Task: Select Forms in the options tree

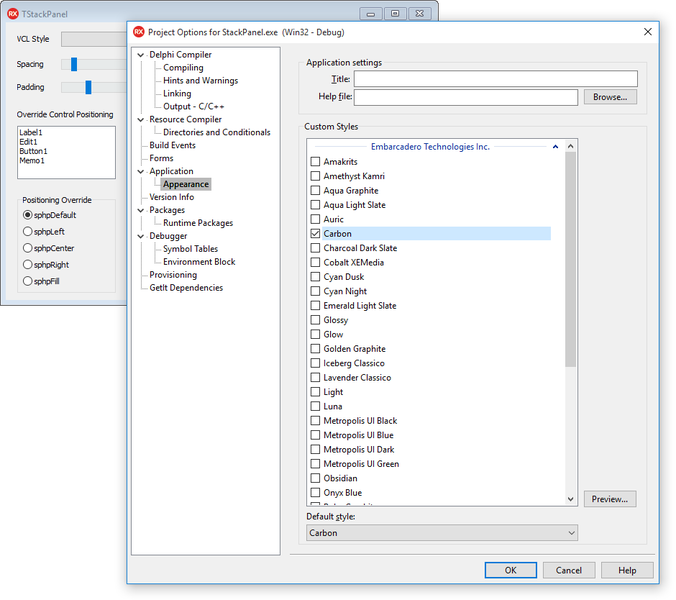Action: click(x=161, y=158)
